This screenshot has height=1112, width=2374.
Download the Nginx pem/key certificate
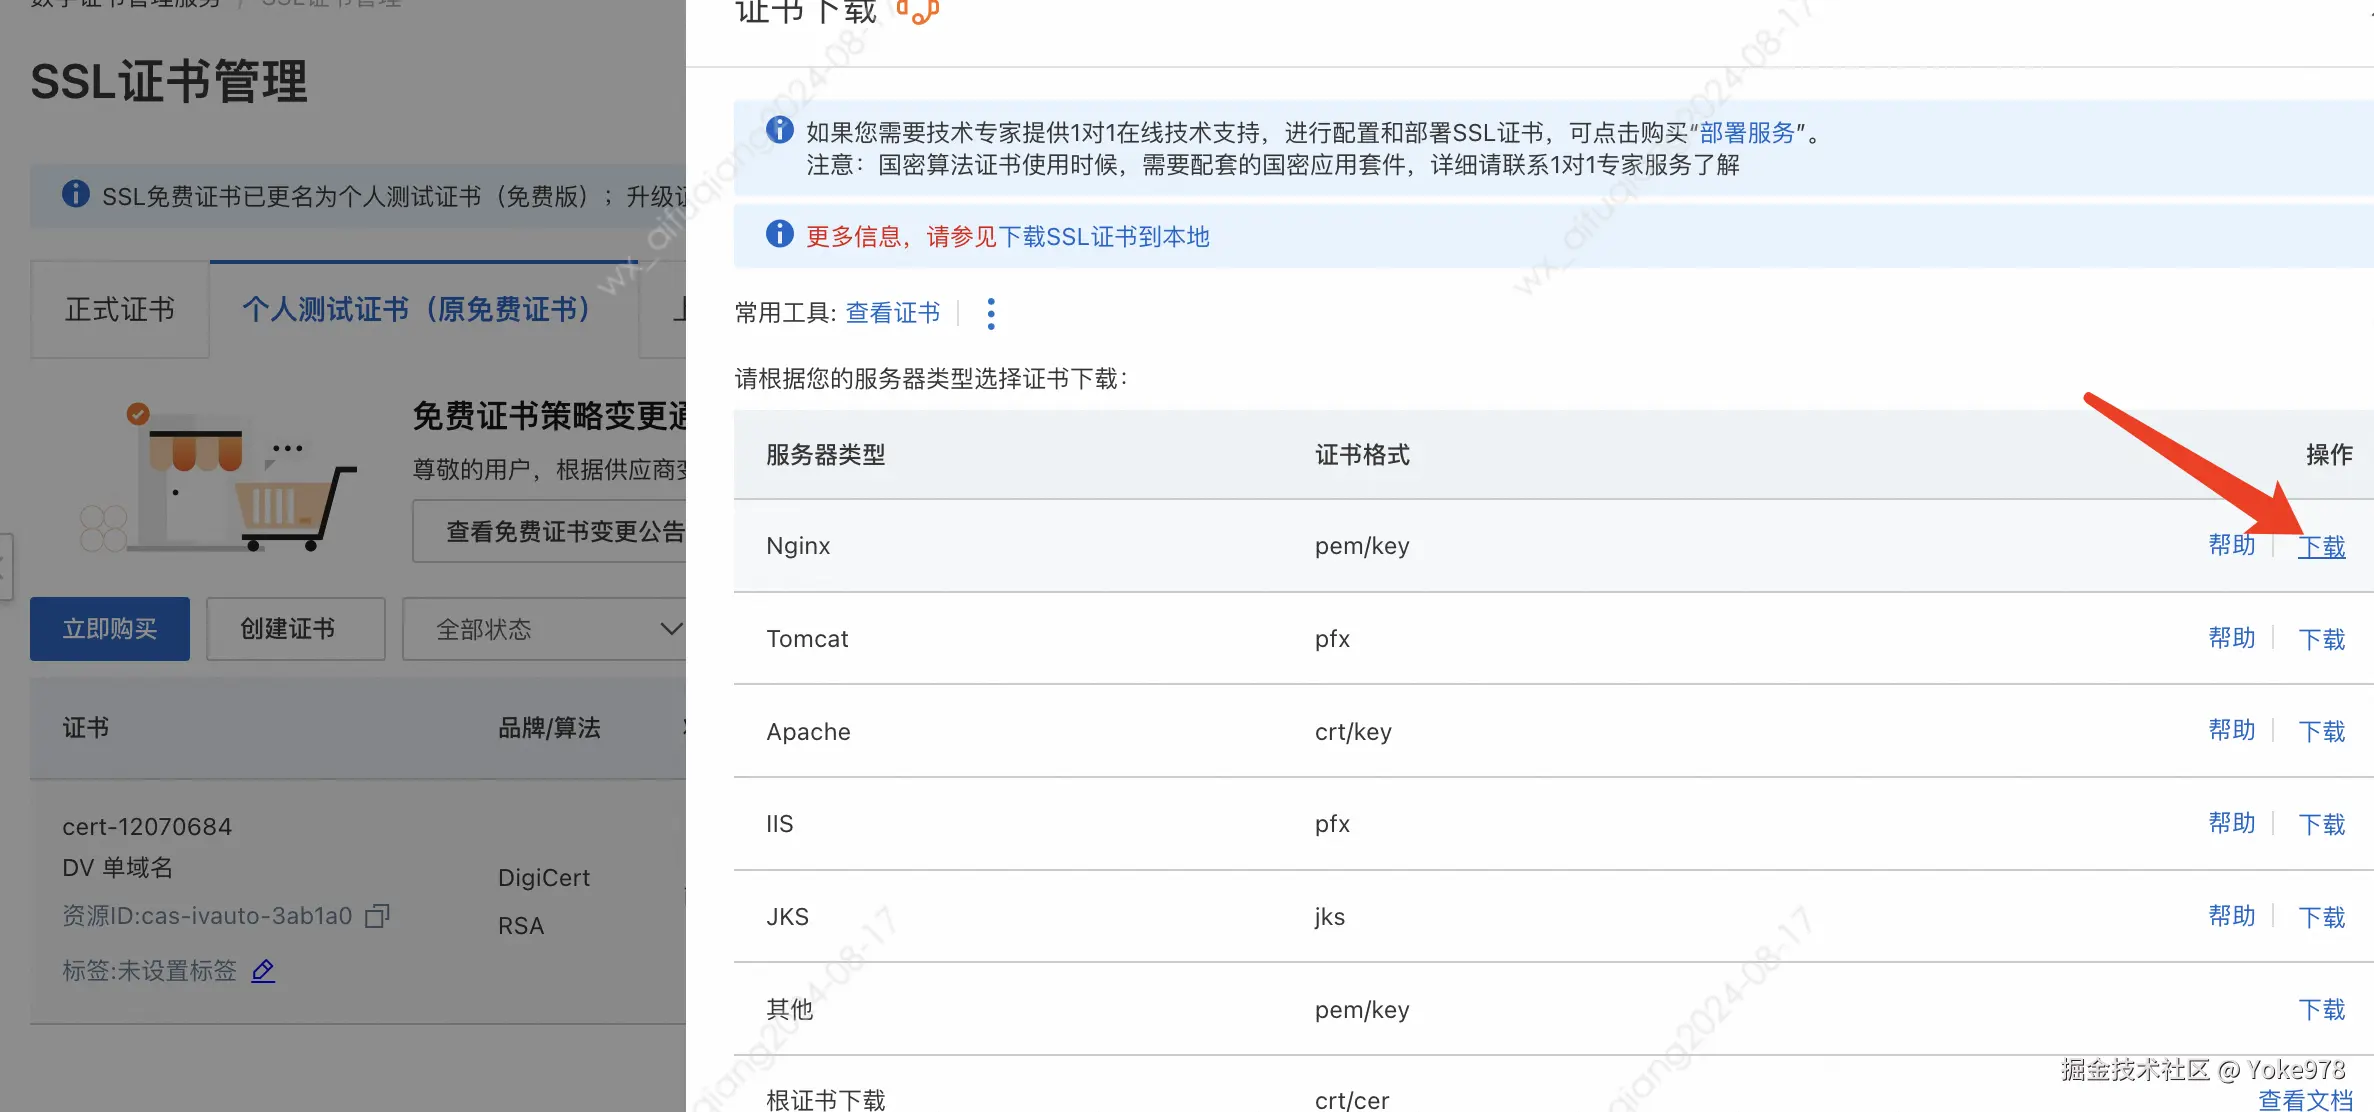click(2321, 547)
